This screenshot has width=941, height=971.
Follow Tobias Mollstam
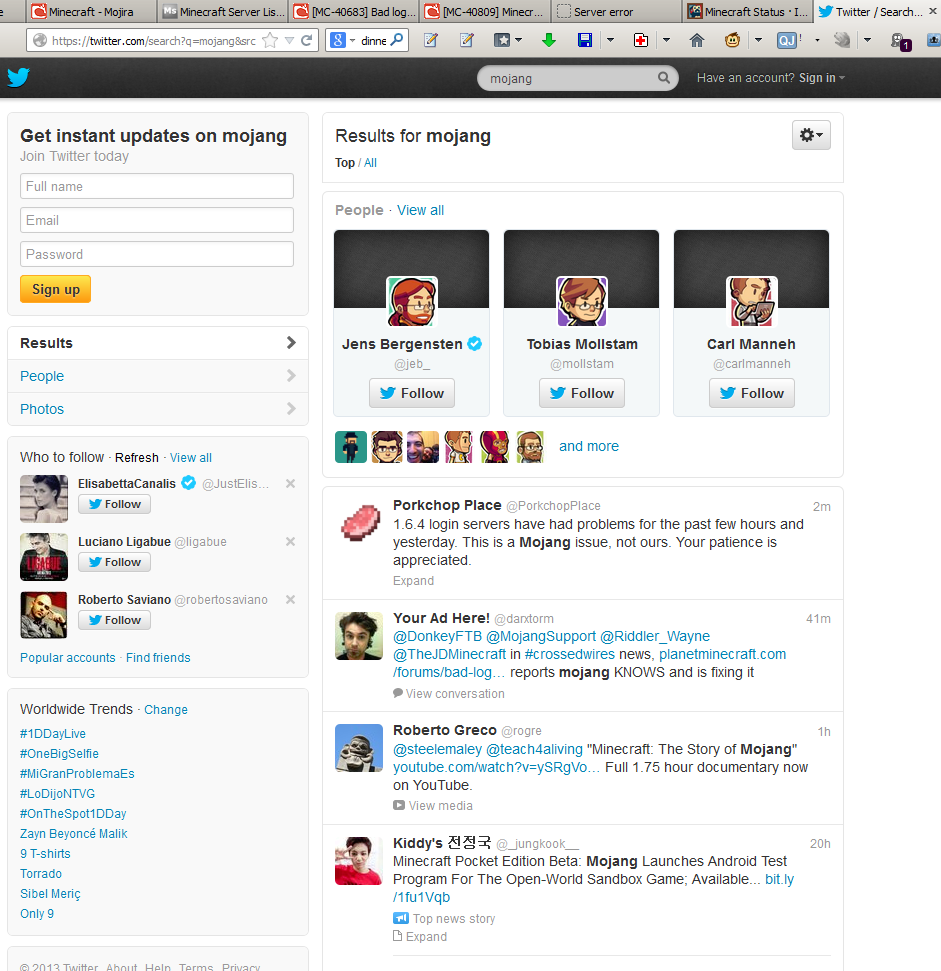(x=582, y=393)
